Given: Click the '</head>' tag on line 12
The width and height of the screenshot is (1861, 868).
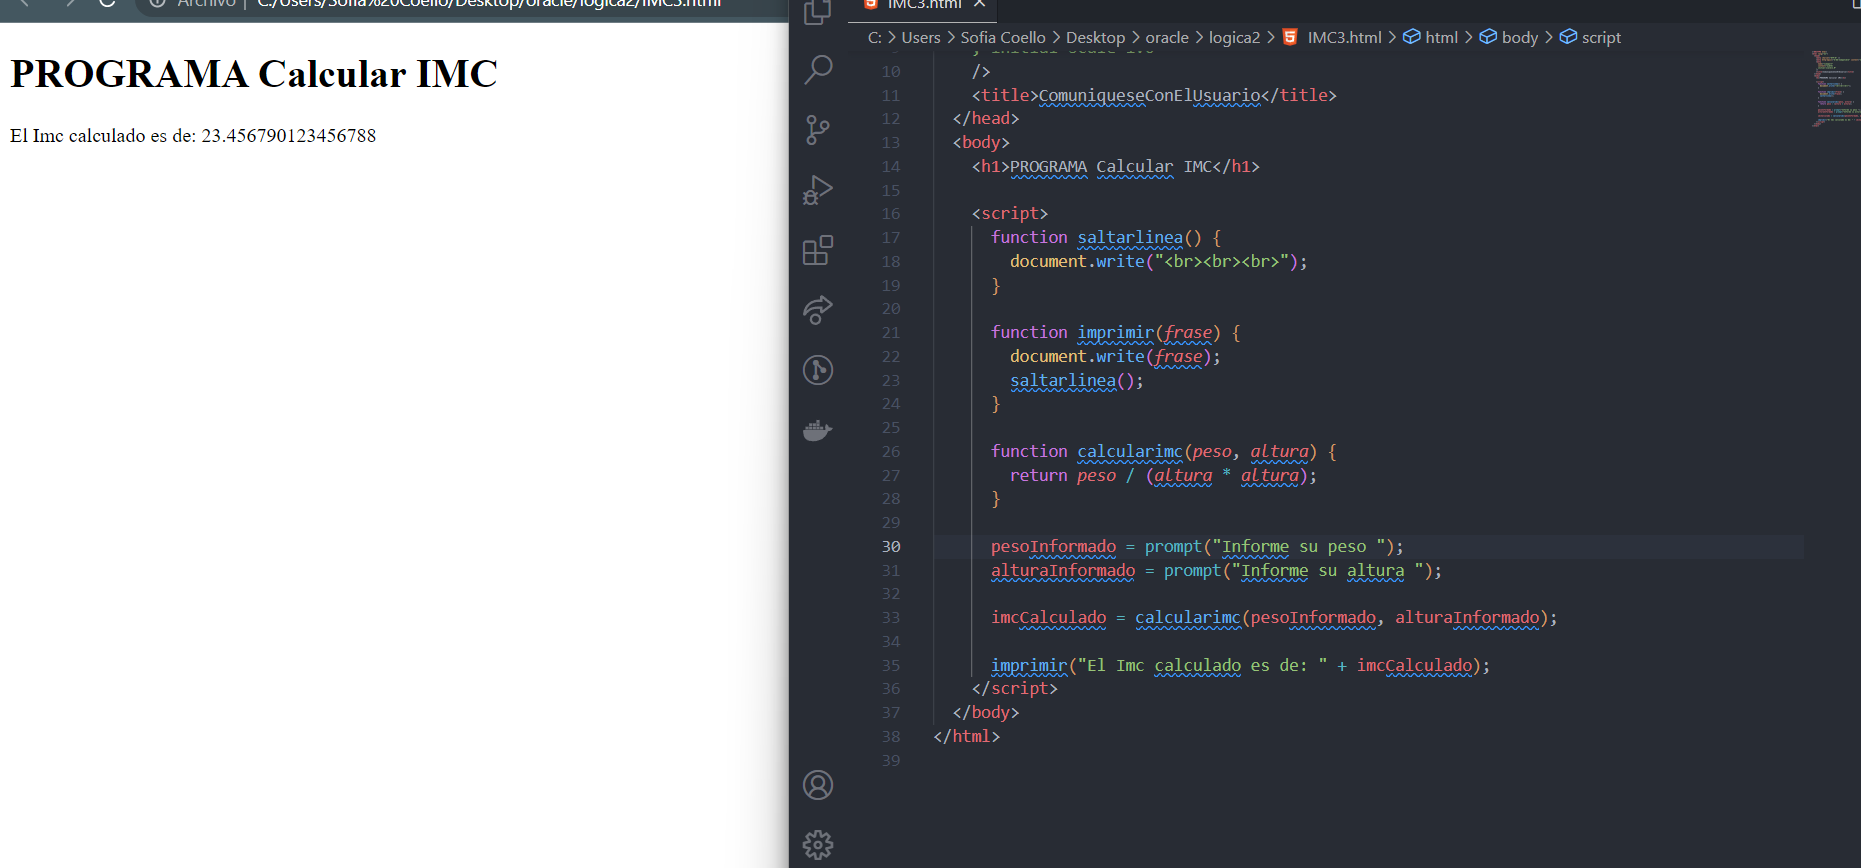Looking at the screenshot, I should coord(986,118).
